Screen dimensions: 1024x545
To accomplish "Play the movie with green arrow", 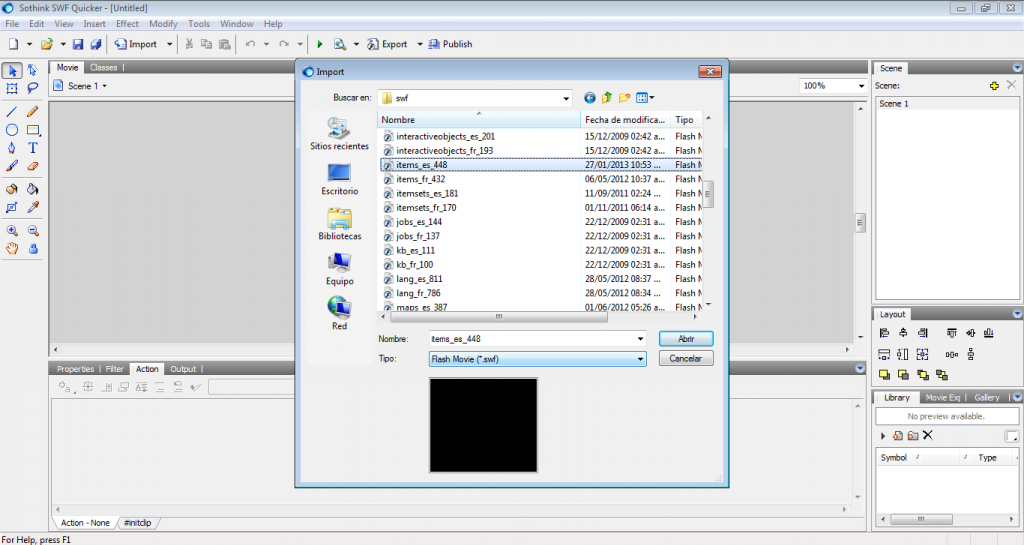I will pyautogui.click(x=319, y=44).
